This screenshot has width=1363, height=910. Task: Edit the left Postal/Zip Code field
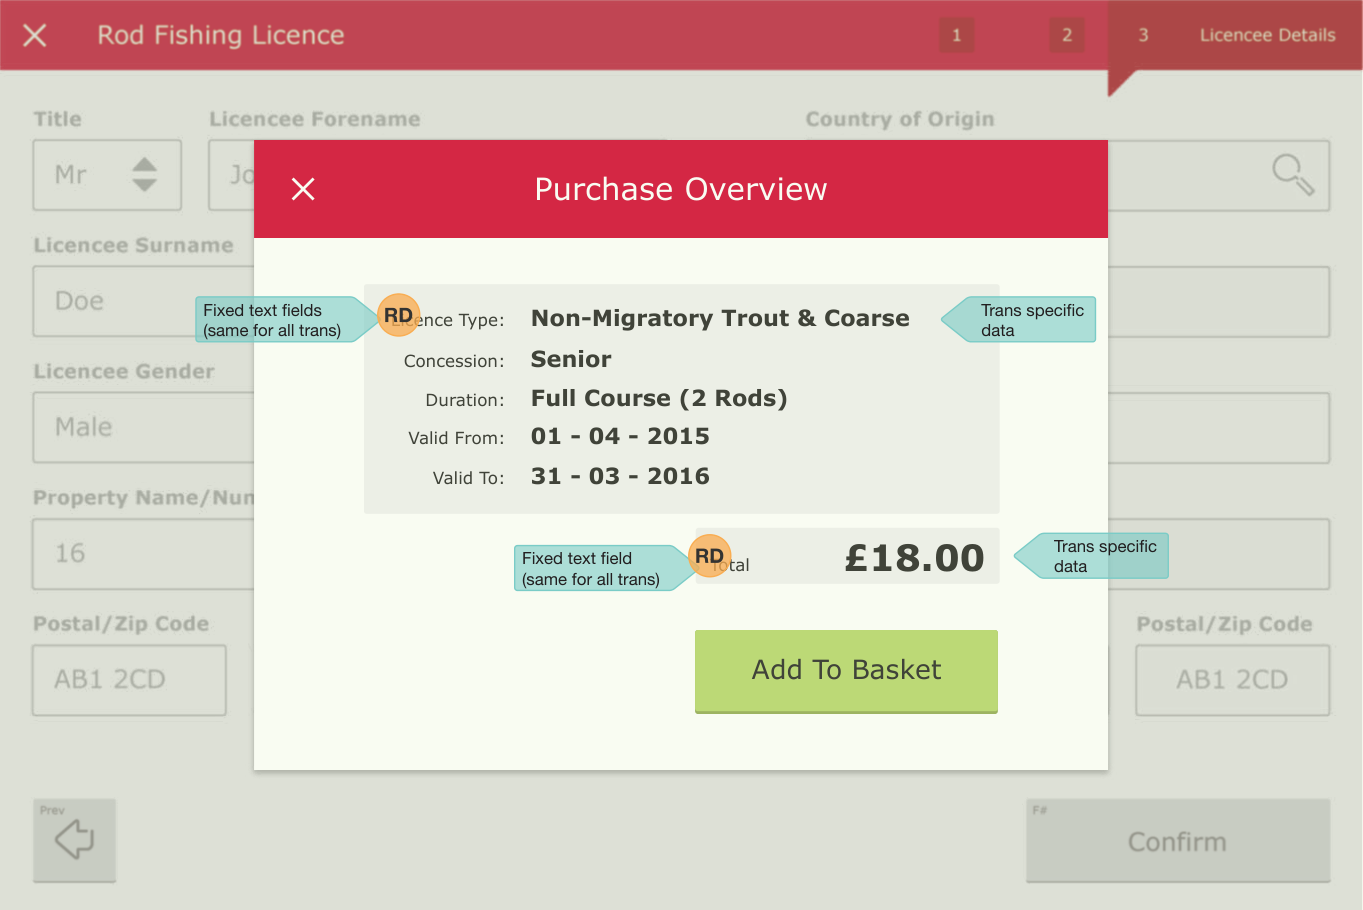[129, 680]
